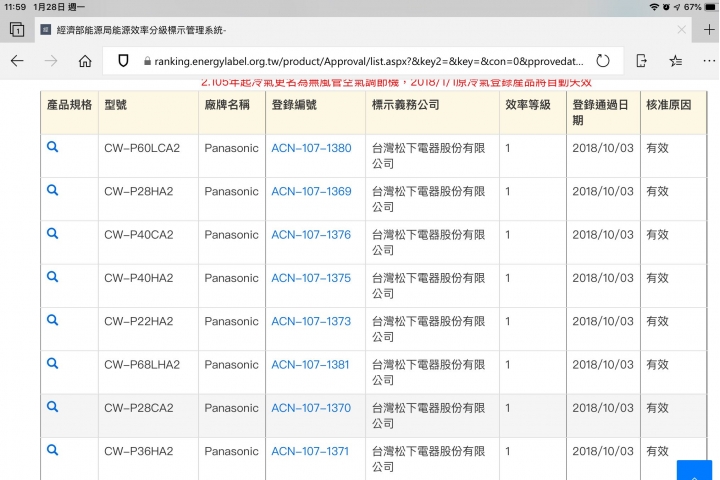View product specs for CW-P40CA2
Viewport: 720px width, 480px height.
tap(53, 233)
